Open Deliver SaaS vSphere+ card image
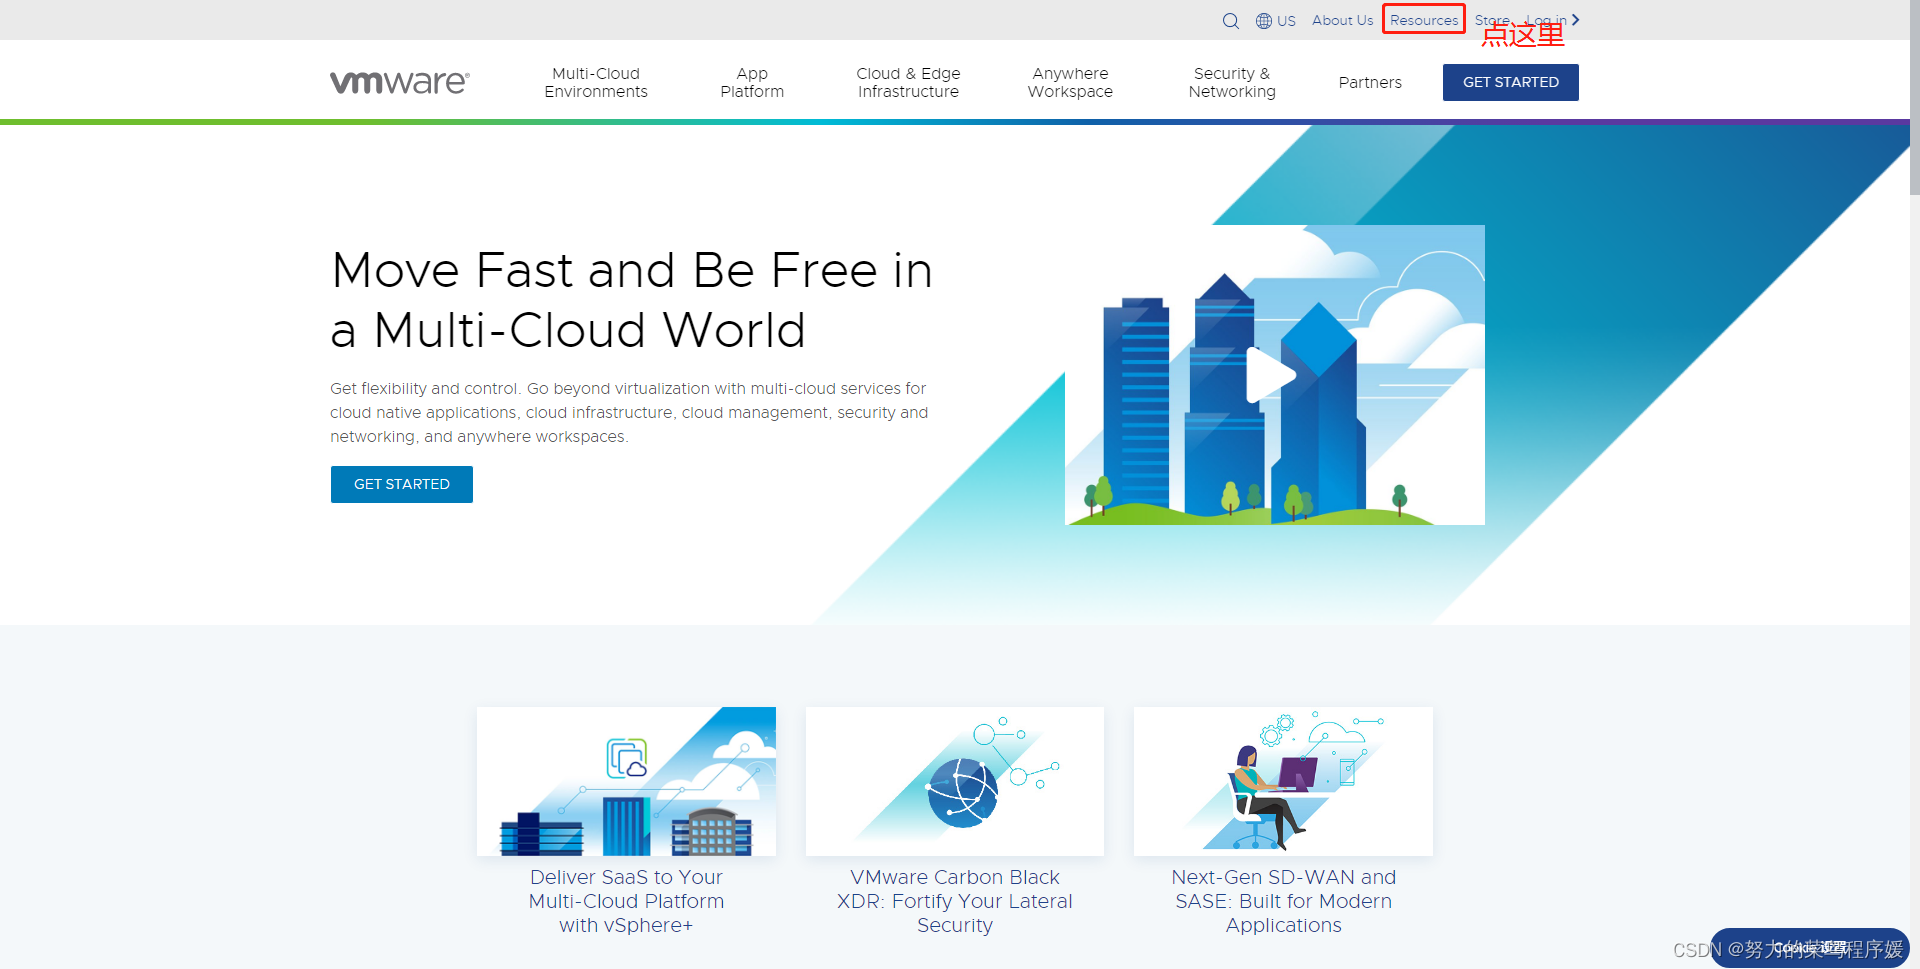This screenshot has height=969, width=1920. 626,781
